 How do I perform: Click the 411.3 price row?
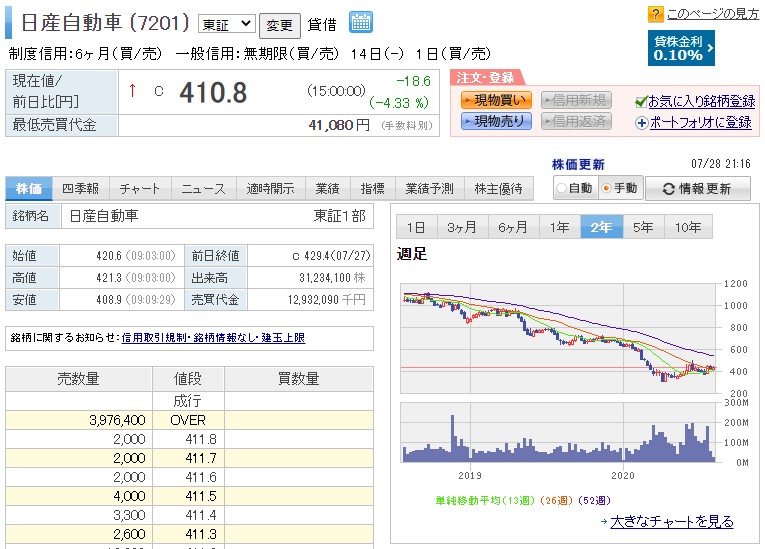(189, 534)
